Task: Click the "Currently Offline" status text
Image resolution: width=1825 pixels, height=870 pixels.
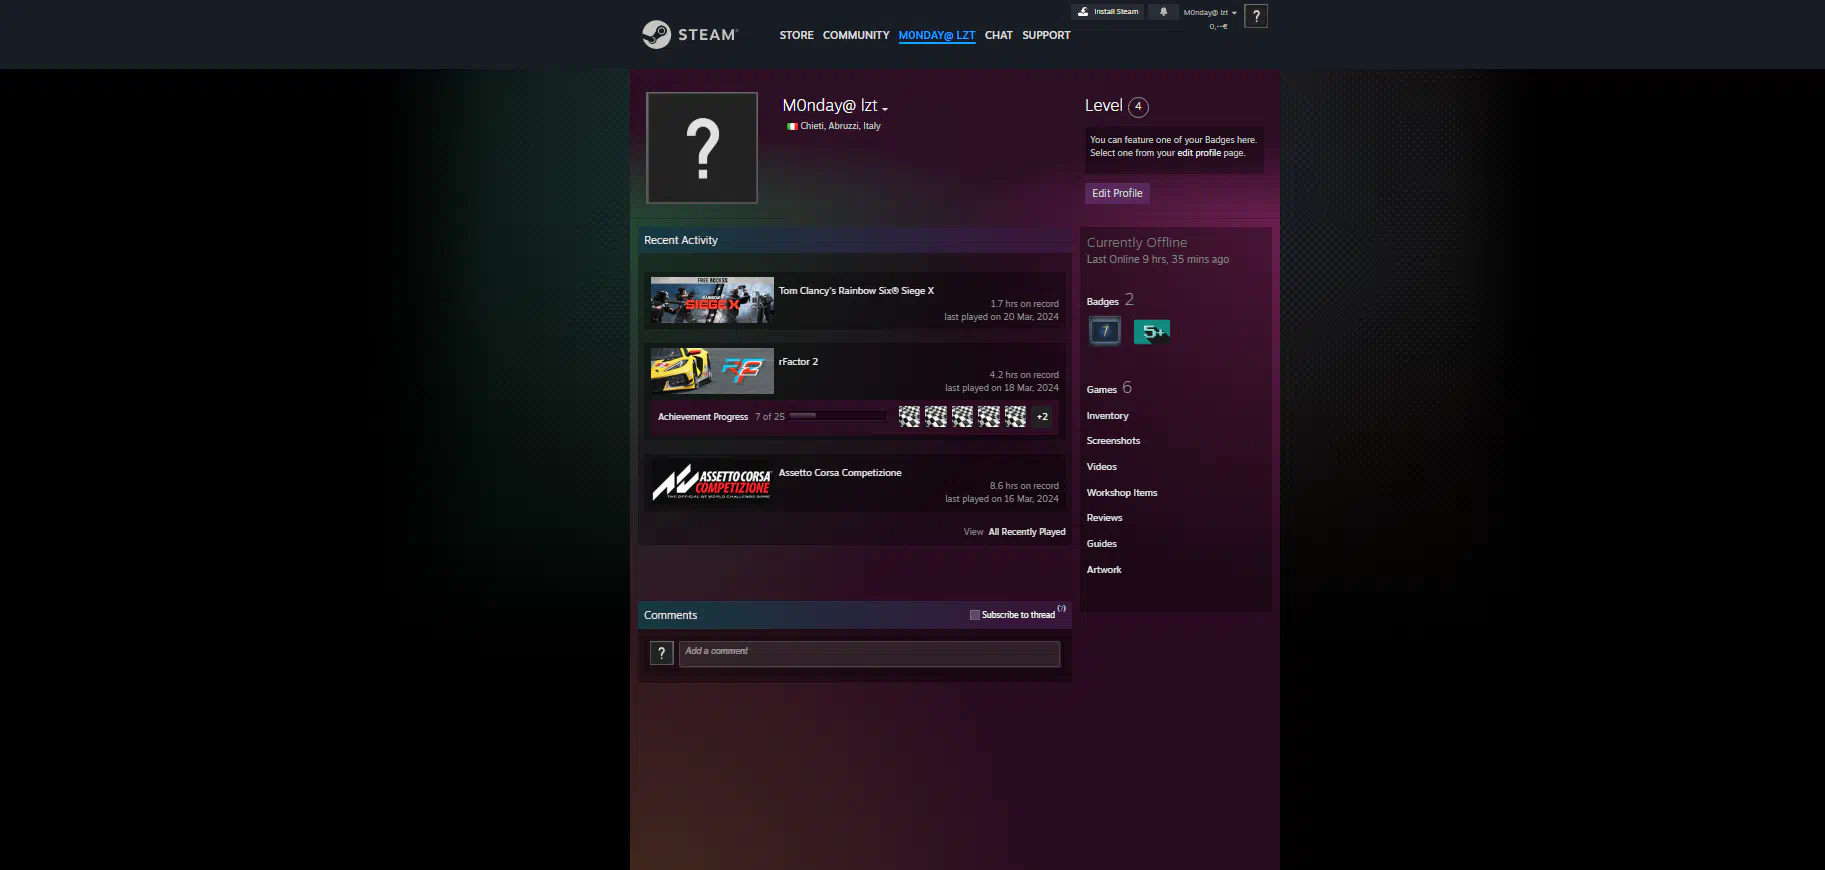Action: pos(1137,243)
